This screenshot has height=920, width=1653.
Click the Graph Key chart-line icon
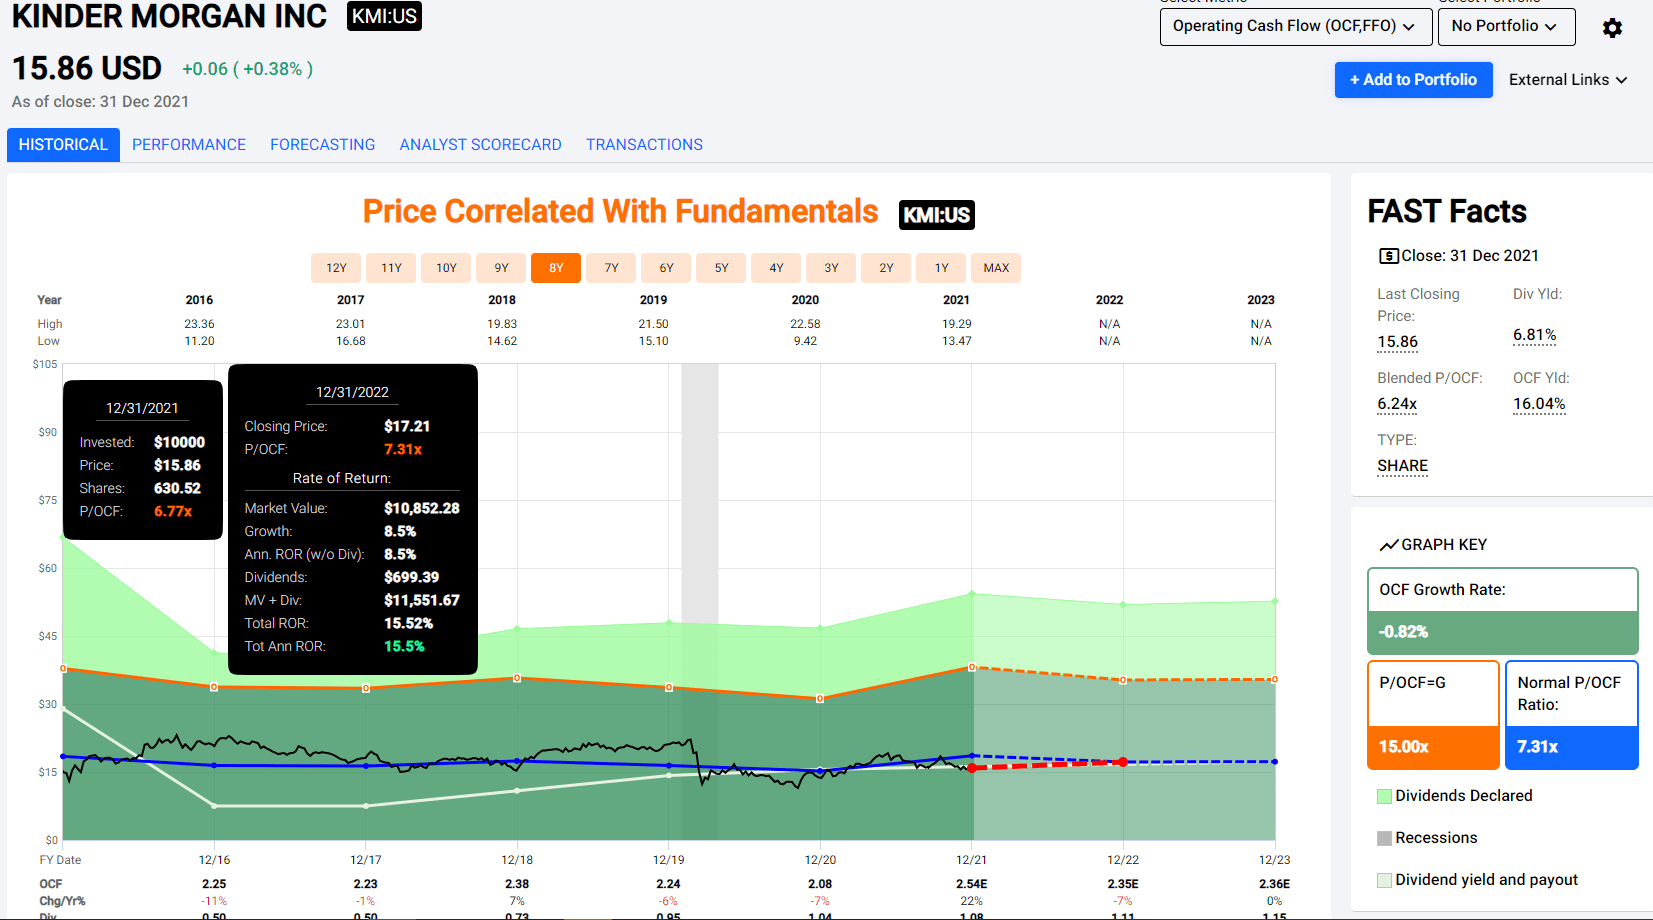coord(1388,545)
